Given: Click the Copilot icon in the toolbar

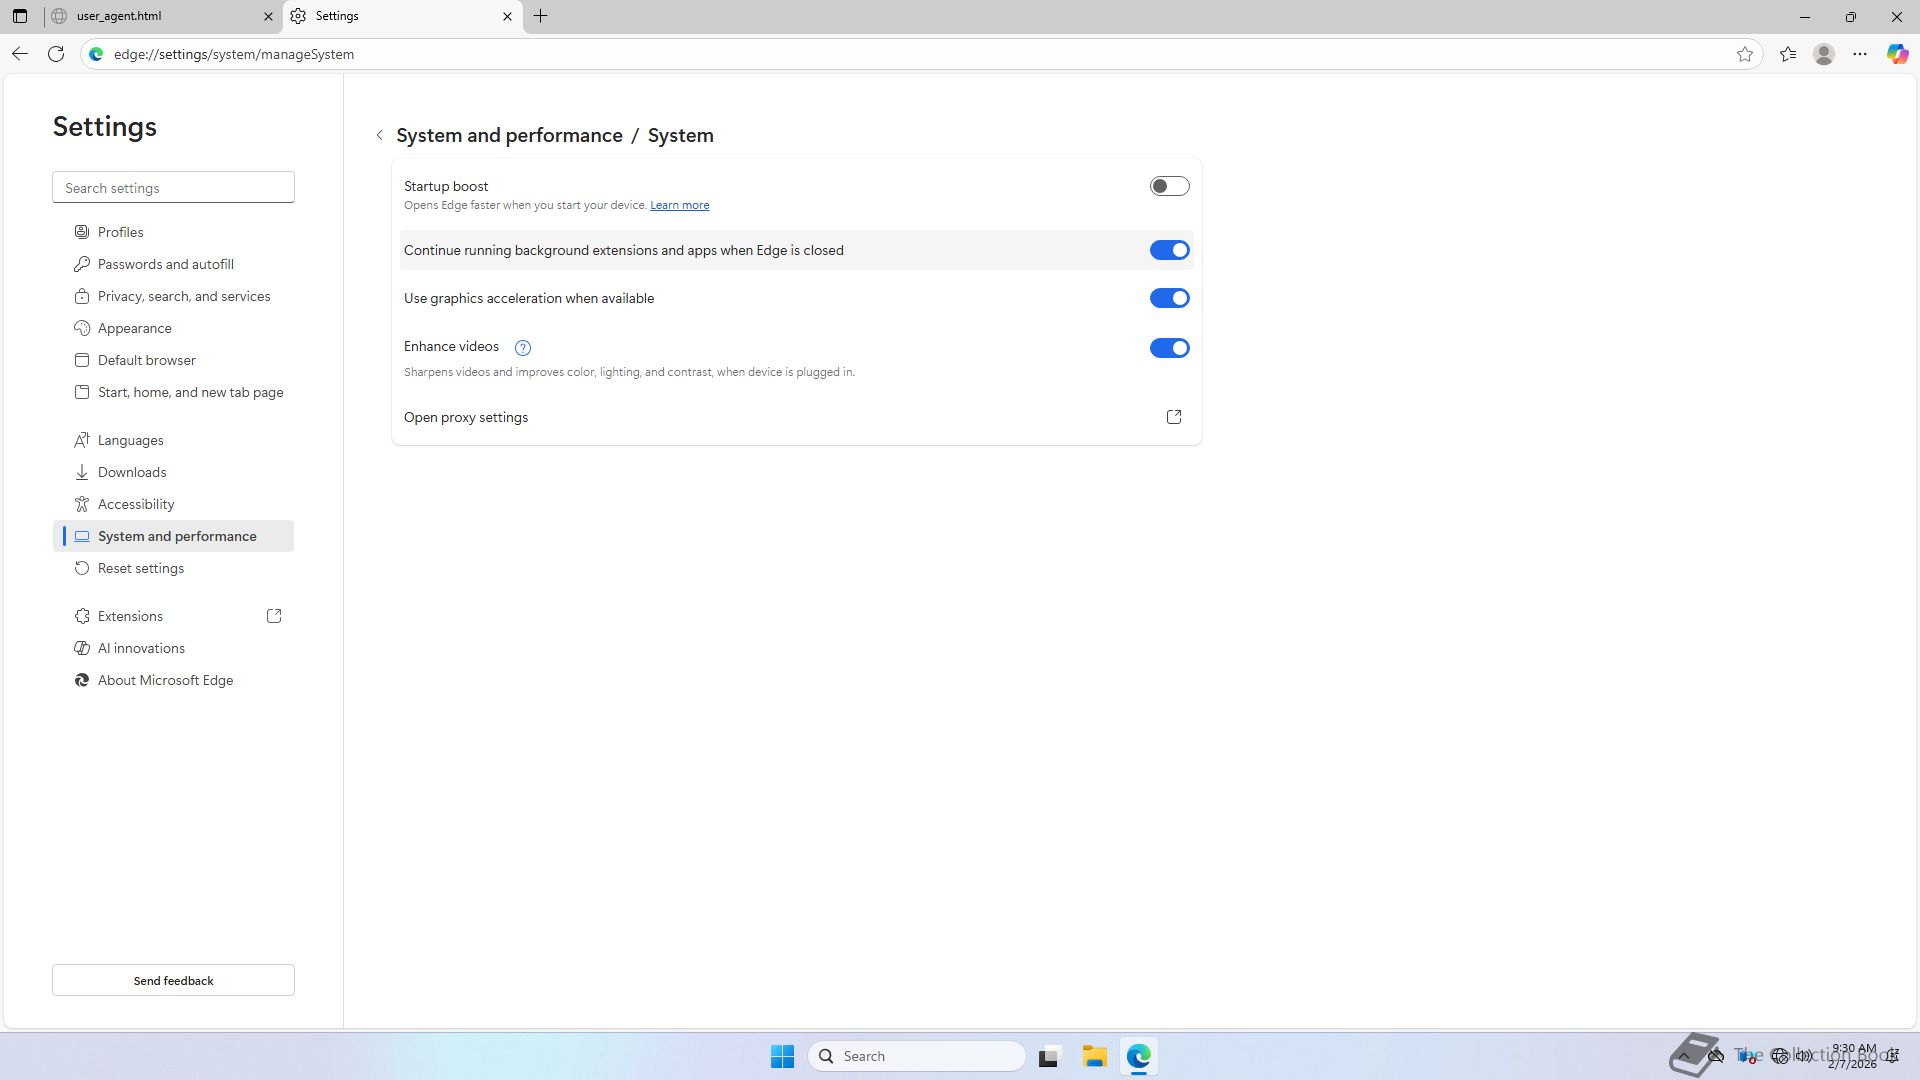Looking at the screenshot, I should [1897, 54].
